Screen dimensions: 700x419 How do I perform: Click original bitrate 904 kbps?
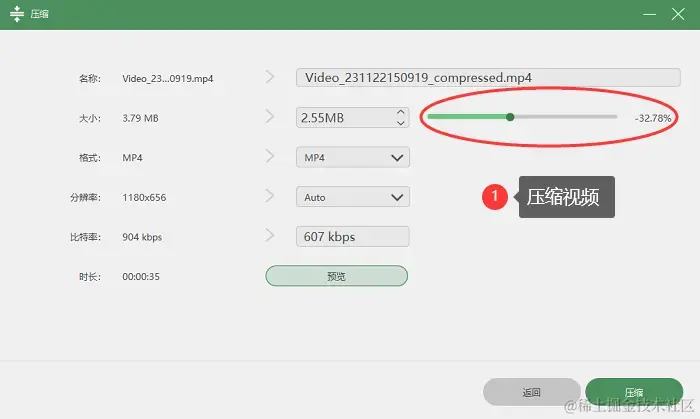142,237
